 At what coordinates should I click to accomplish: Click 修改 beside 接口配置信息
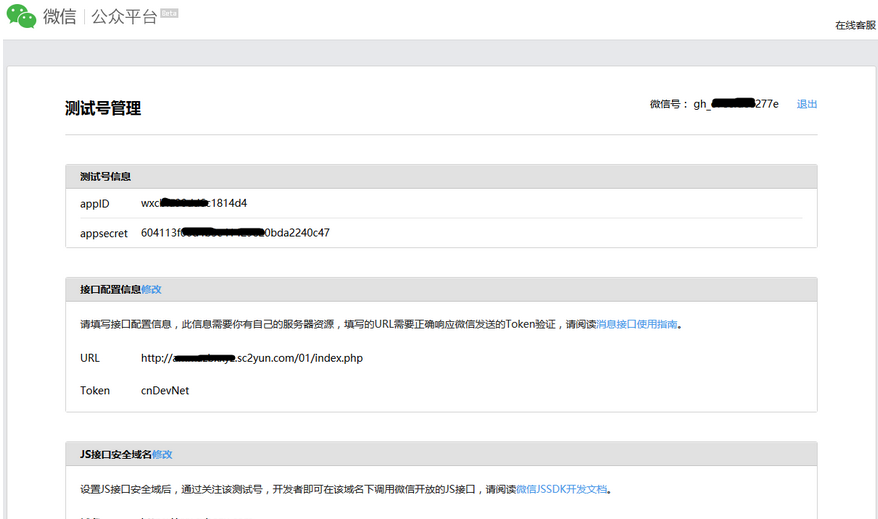pos(151,289)
